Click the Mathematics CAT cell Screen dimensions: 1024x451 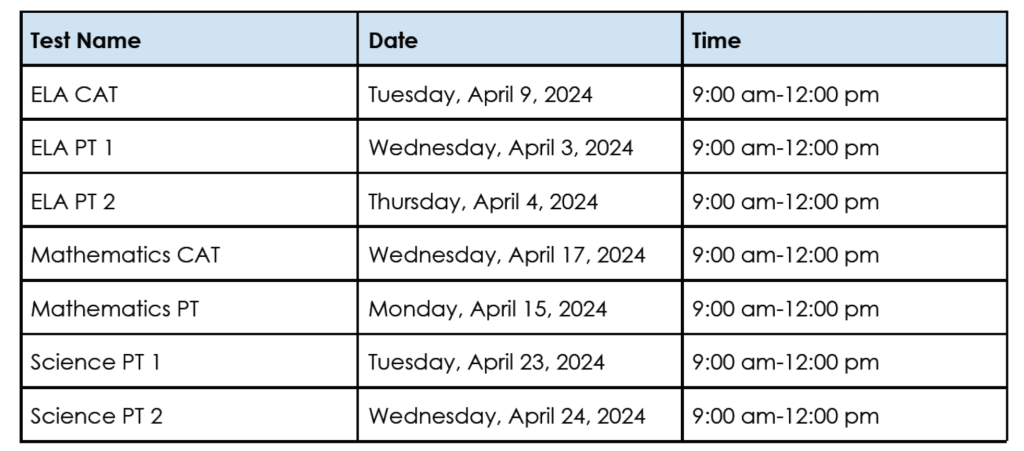[x=125, y=255]
